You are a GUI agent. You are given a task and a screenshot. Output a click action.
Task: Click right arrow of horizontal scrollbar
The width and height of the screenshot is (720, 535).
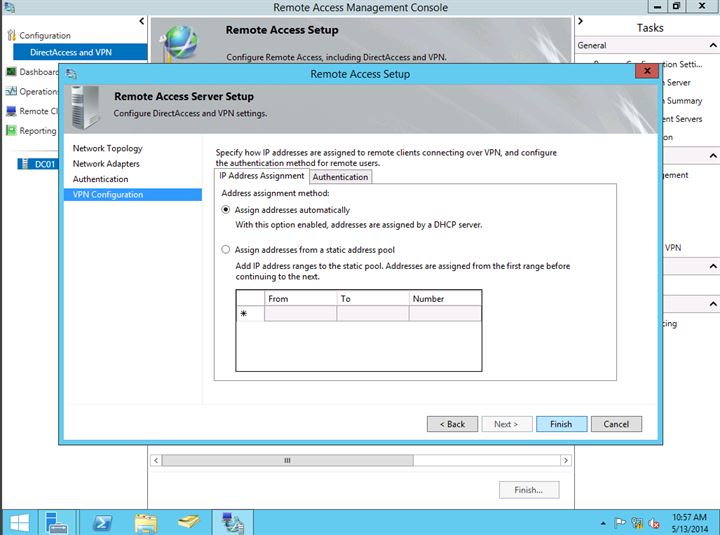pyautogui.click(x=566, y=460)
